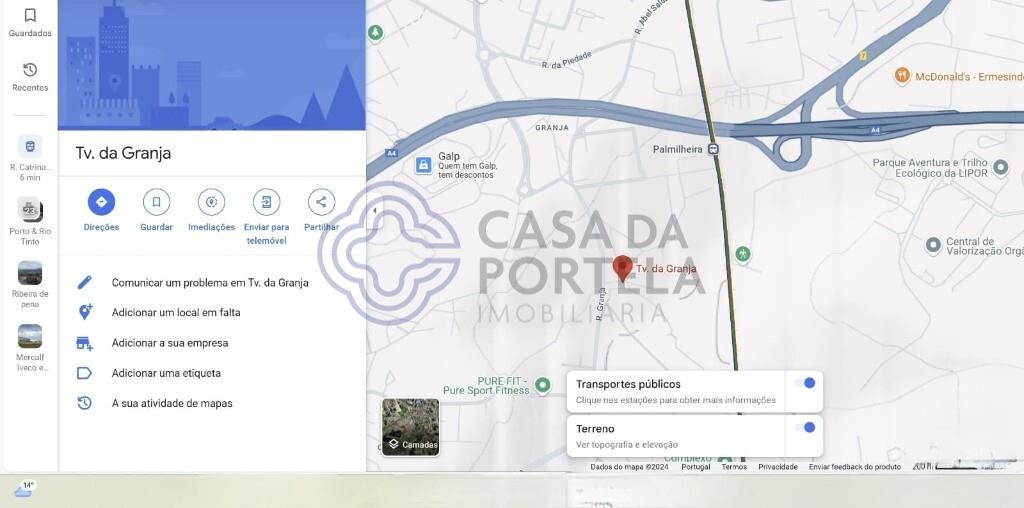Open the Ribeira de pena thumbnail

[x=30, y=273]
